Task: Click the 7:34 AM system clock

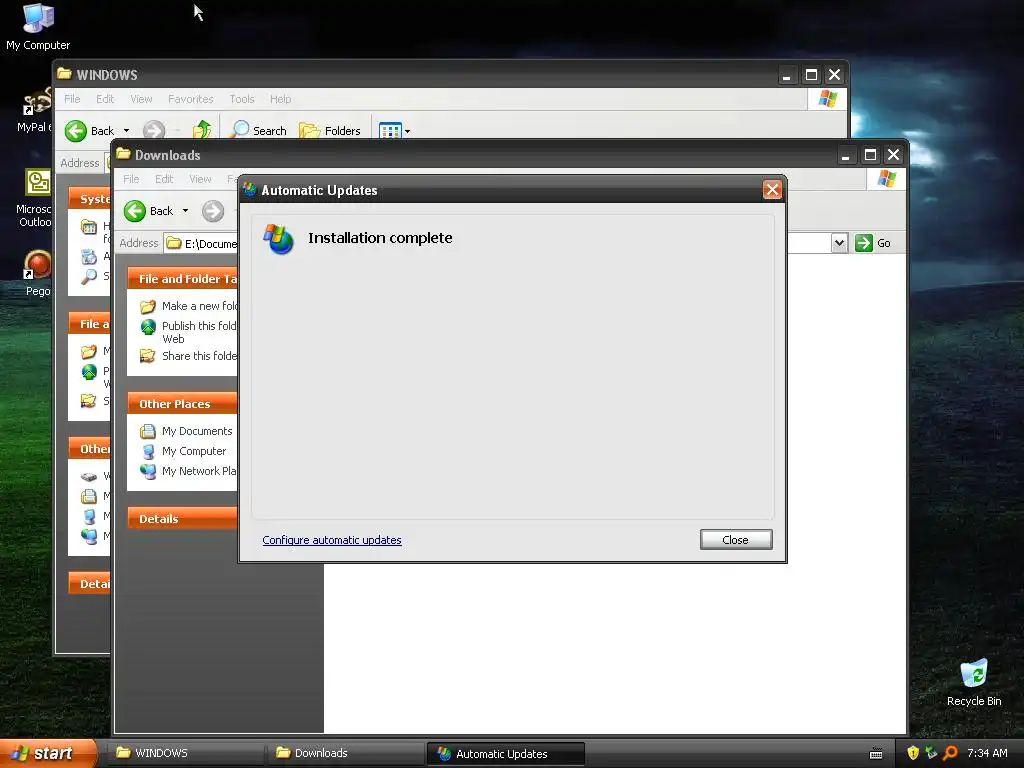Action: 987,753
